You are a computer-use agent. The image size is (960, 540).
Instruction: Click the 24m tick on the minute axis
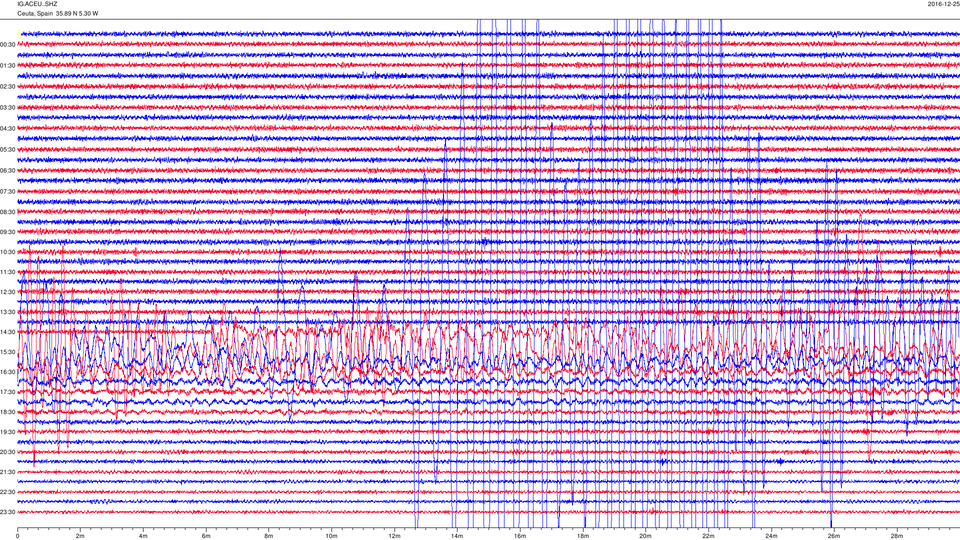[x=771, y=536]
